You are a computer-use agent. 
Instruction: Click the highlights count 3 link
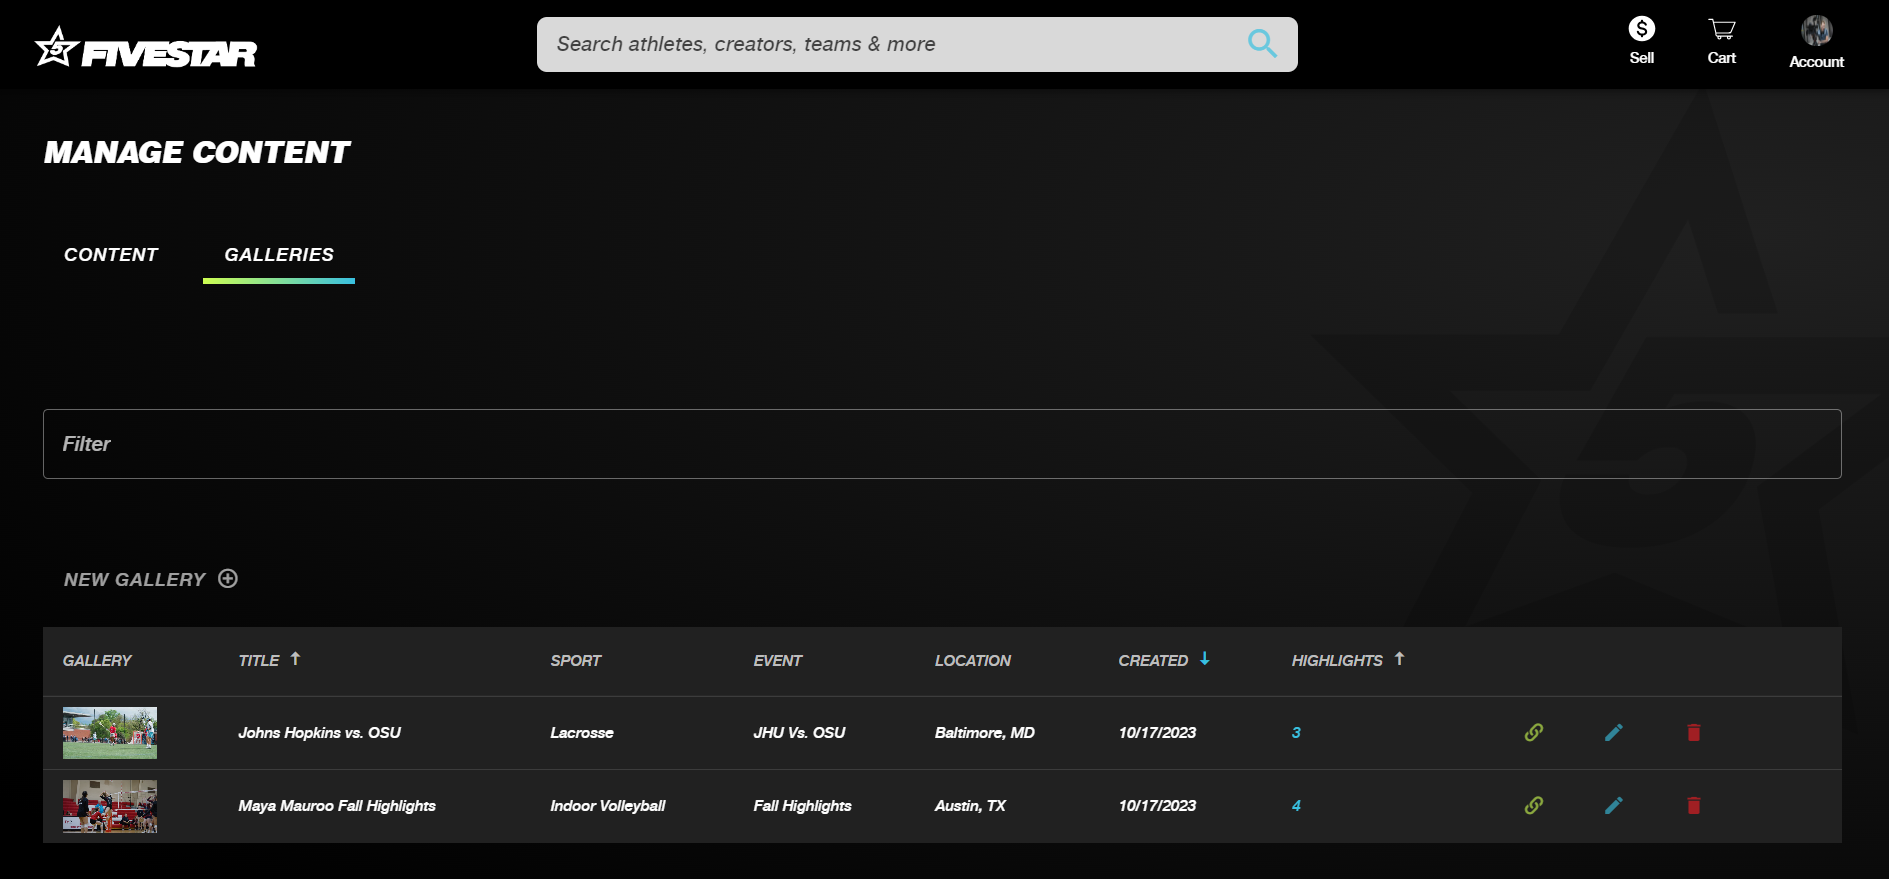click(1296, 733)
